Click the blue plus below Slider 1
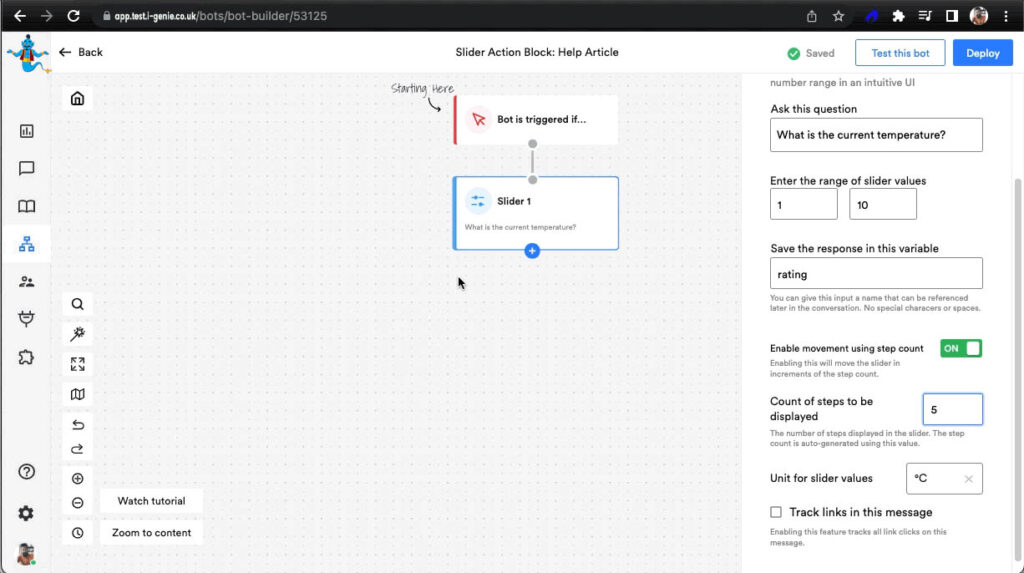This screenshot has width=1024, height=573. [532, 251]
